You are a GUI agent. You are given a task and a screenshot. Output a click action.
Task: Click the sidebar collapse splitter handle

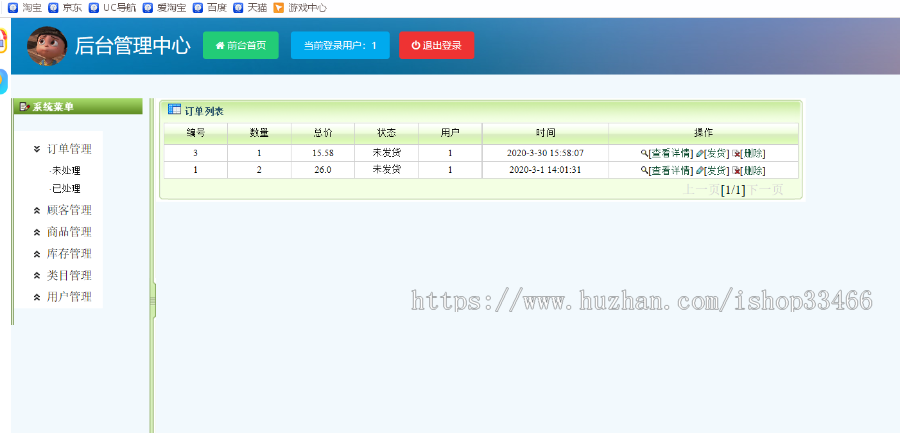[x=153, y=301]
